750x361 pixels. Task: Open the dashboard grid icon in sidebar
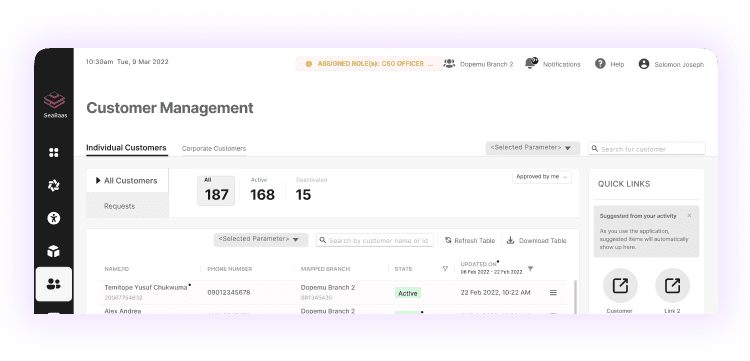pyautogui.click(x=54, y=153)
